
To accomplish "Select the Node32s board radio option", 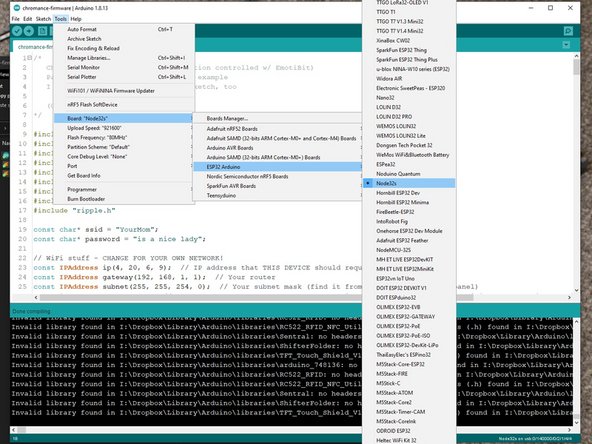I will point(409,183).
